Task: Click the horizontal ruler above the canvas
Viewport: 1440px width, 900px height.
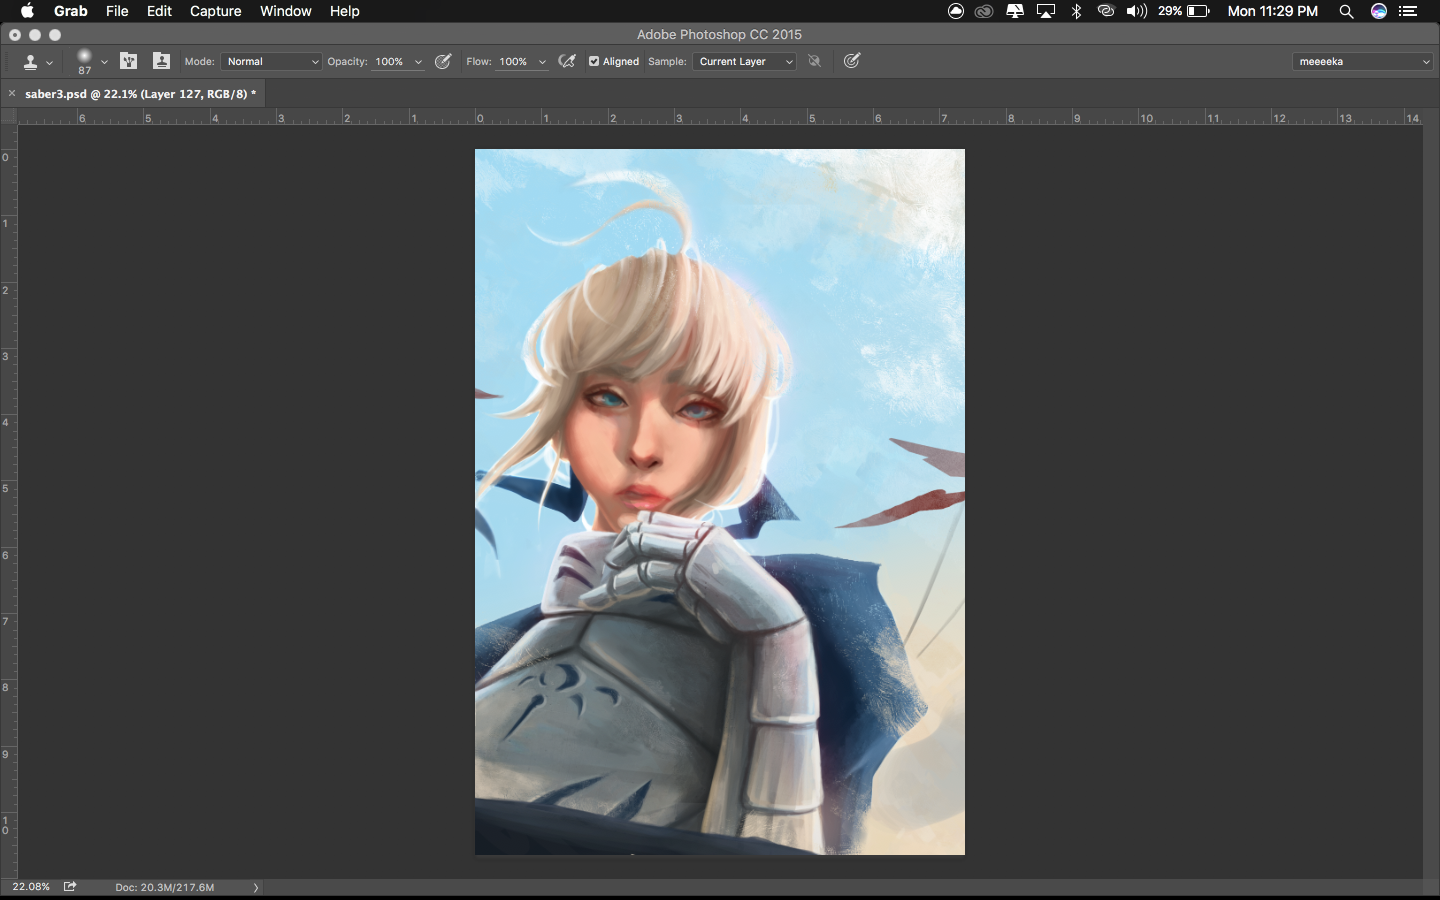Action: (720, 117)
